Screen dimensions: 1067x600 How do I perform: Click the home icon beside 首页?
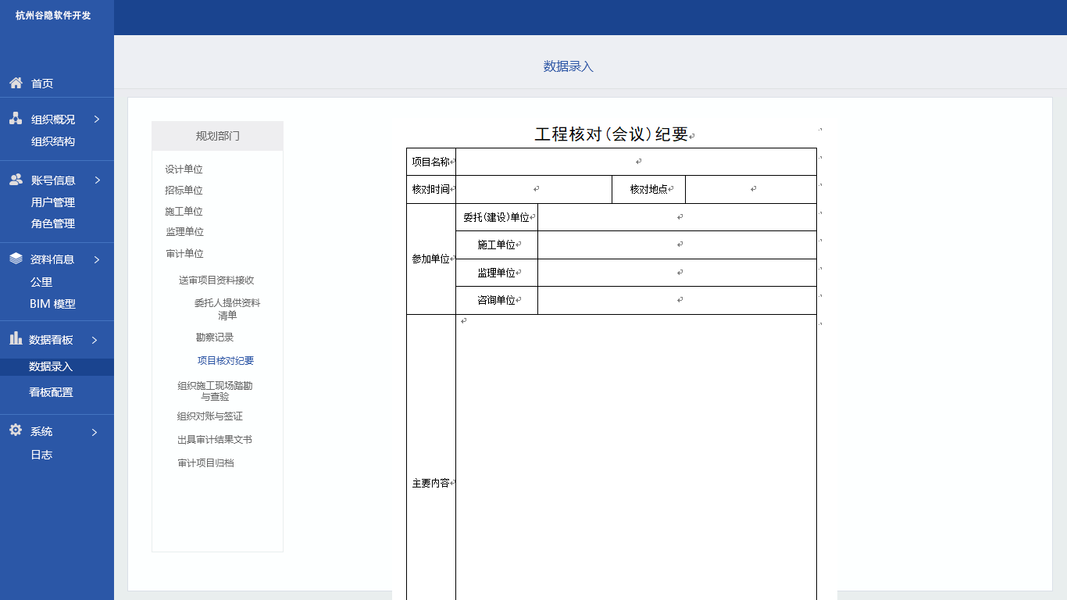point(16,83)
